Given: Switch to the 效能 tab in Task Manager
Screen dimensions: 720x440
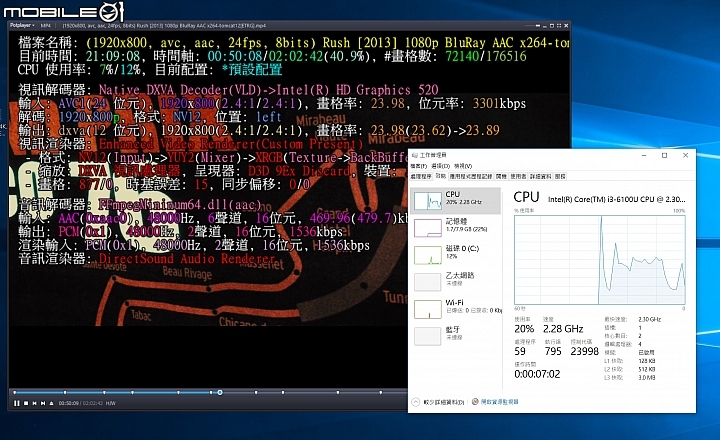Looking at the screenshot, I should tap(440, 176).
